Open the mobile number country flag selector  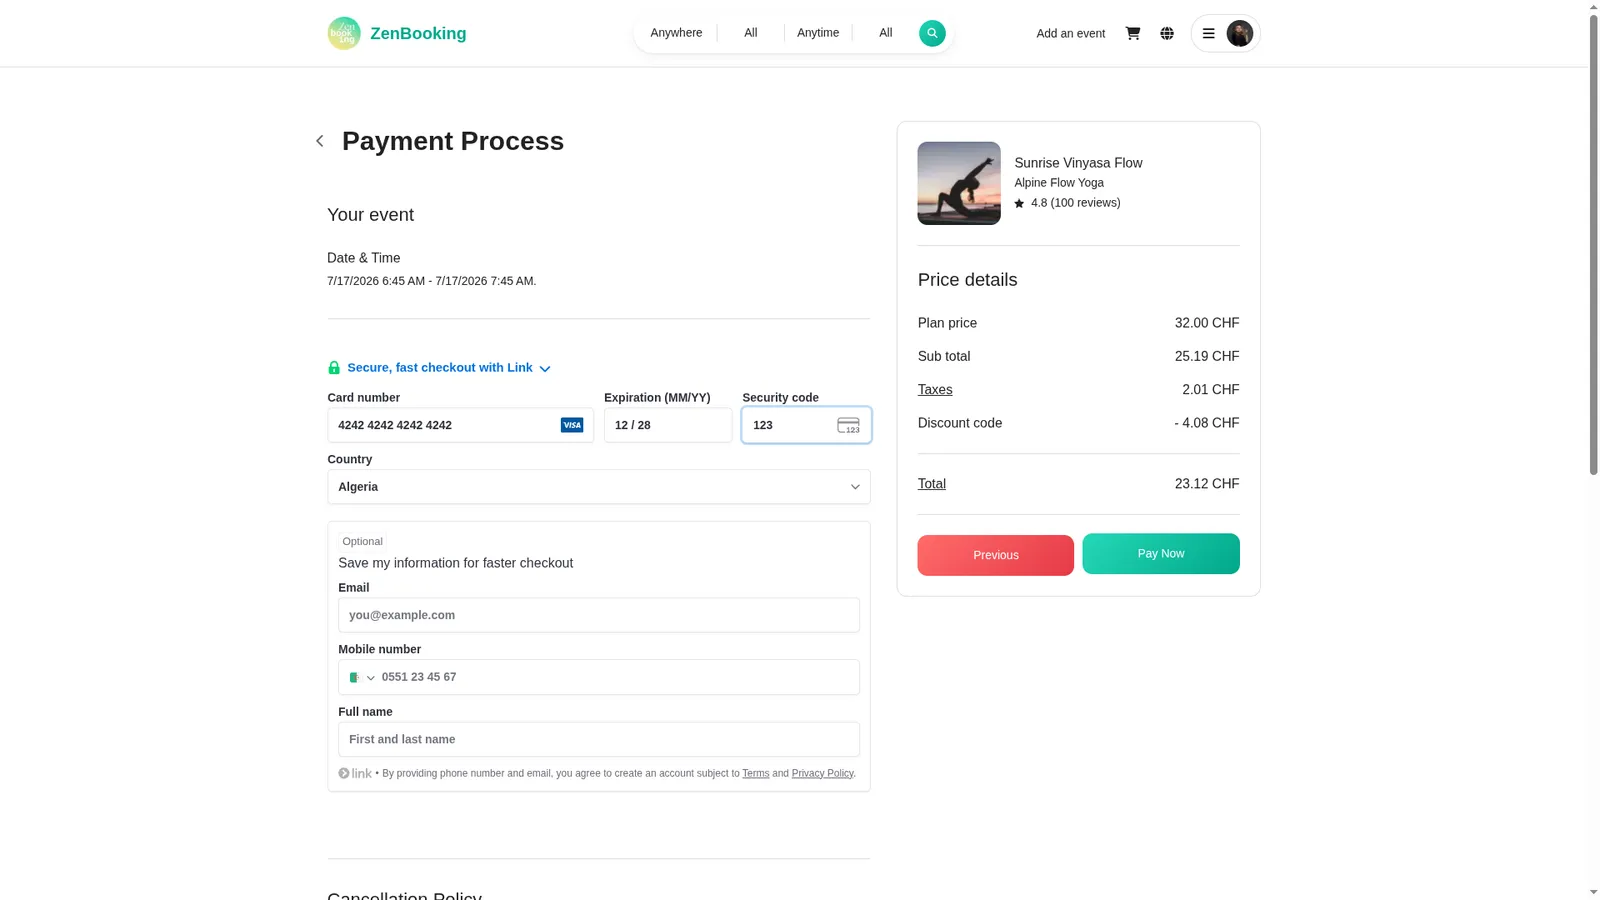click(362, 677)
